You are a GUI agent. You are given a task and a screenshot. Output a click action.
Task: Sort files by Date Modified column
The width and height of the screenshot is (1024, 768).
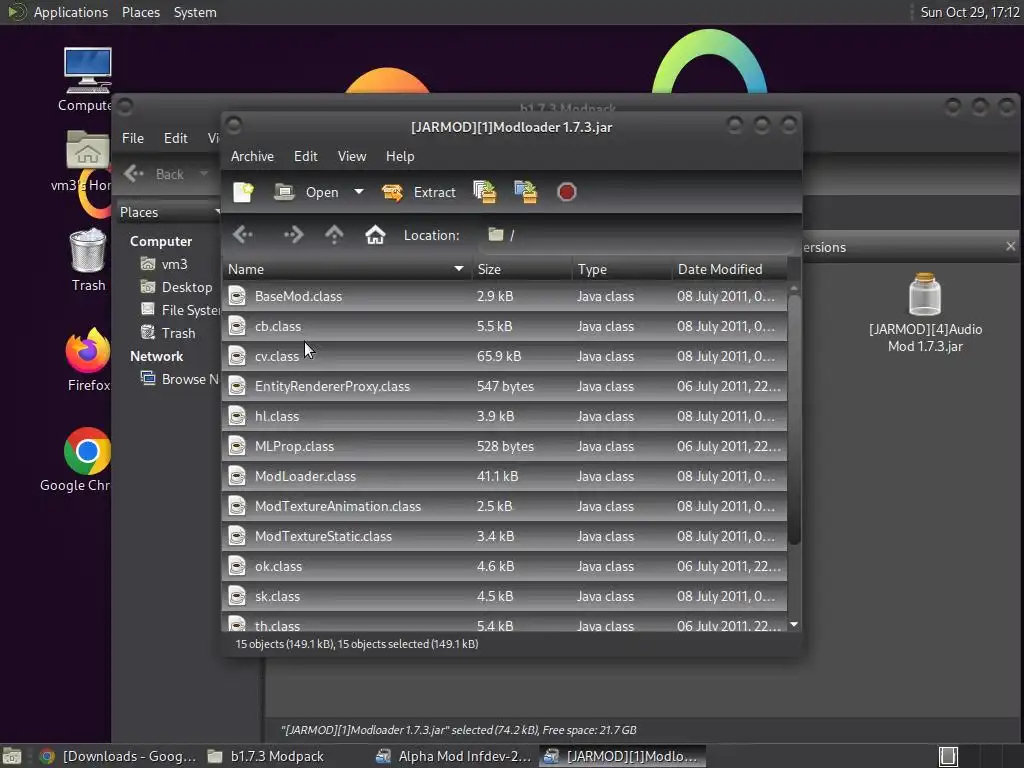coord(729,269)
